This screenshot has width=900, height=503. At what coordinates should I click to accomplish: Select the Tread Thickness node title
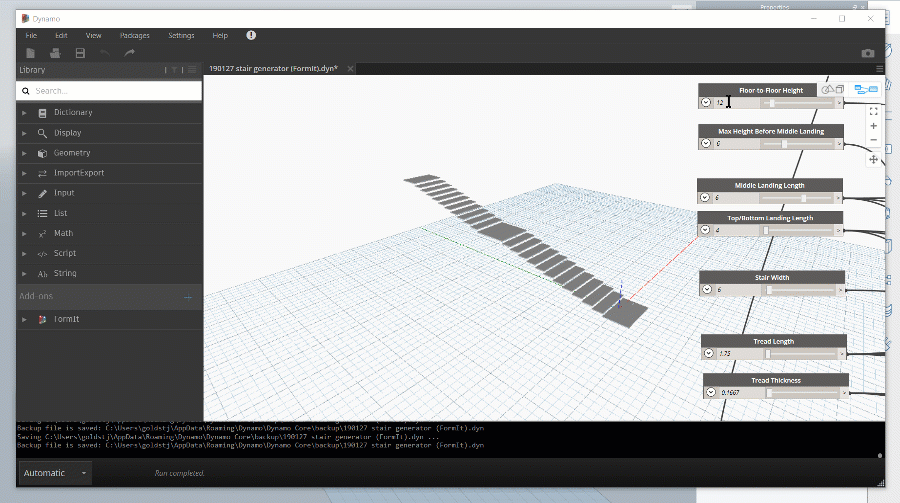[x=776, y=380]
